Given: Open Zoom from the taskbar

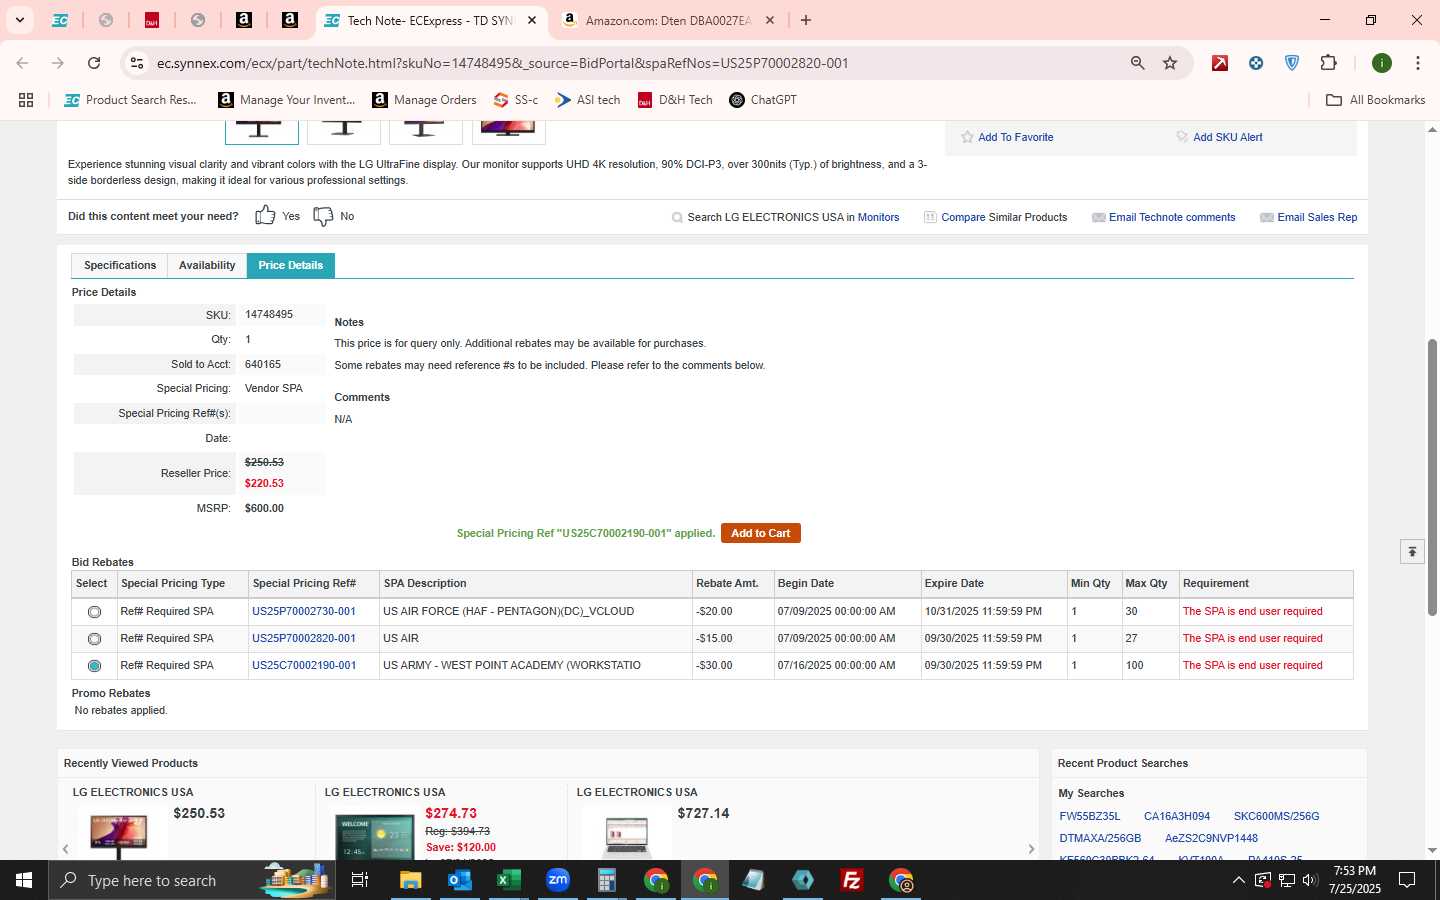Looking at the screenshot, I should (x=557, y=880).
